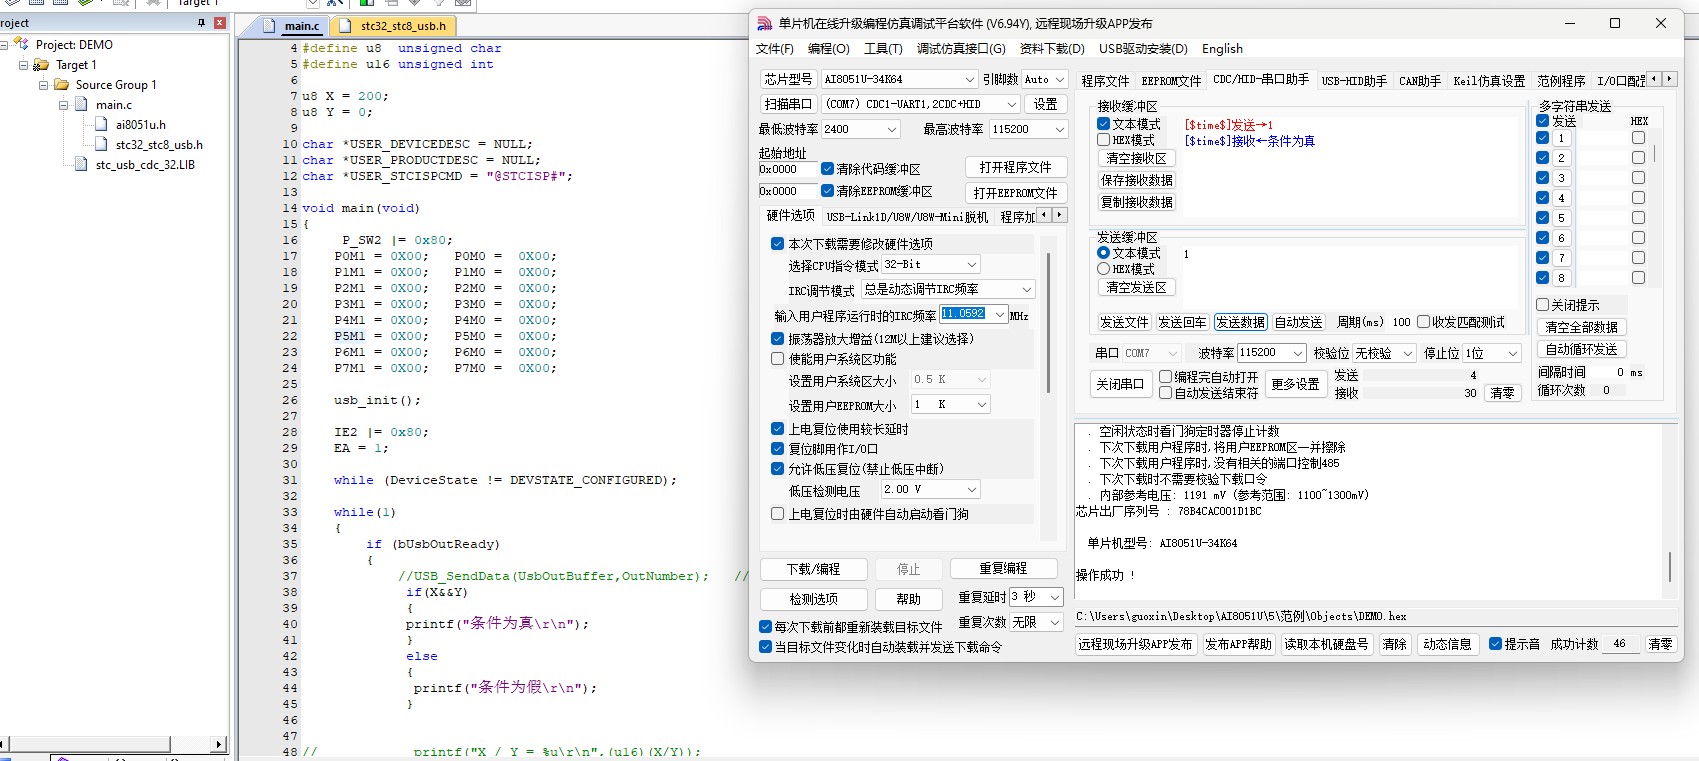The height and width of the screenshot is (761, 1699).
Task: Click the ISP software title bar app icon
Action: (x=765, y=23)
